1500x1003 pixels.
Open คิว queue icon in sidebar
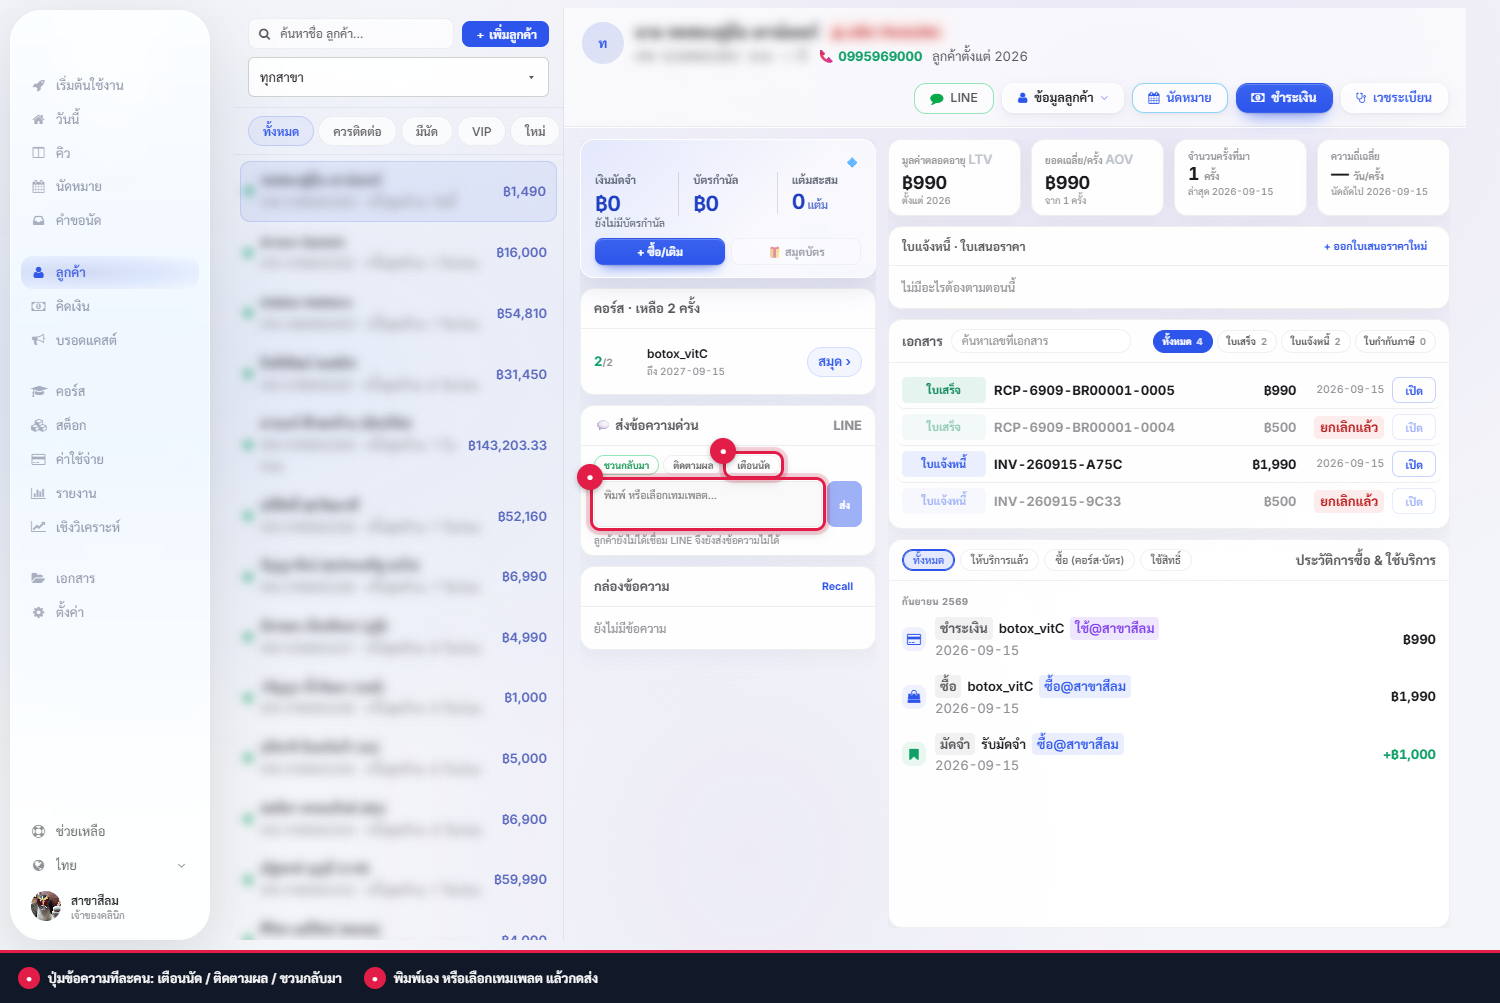38,153
